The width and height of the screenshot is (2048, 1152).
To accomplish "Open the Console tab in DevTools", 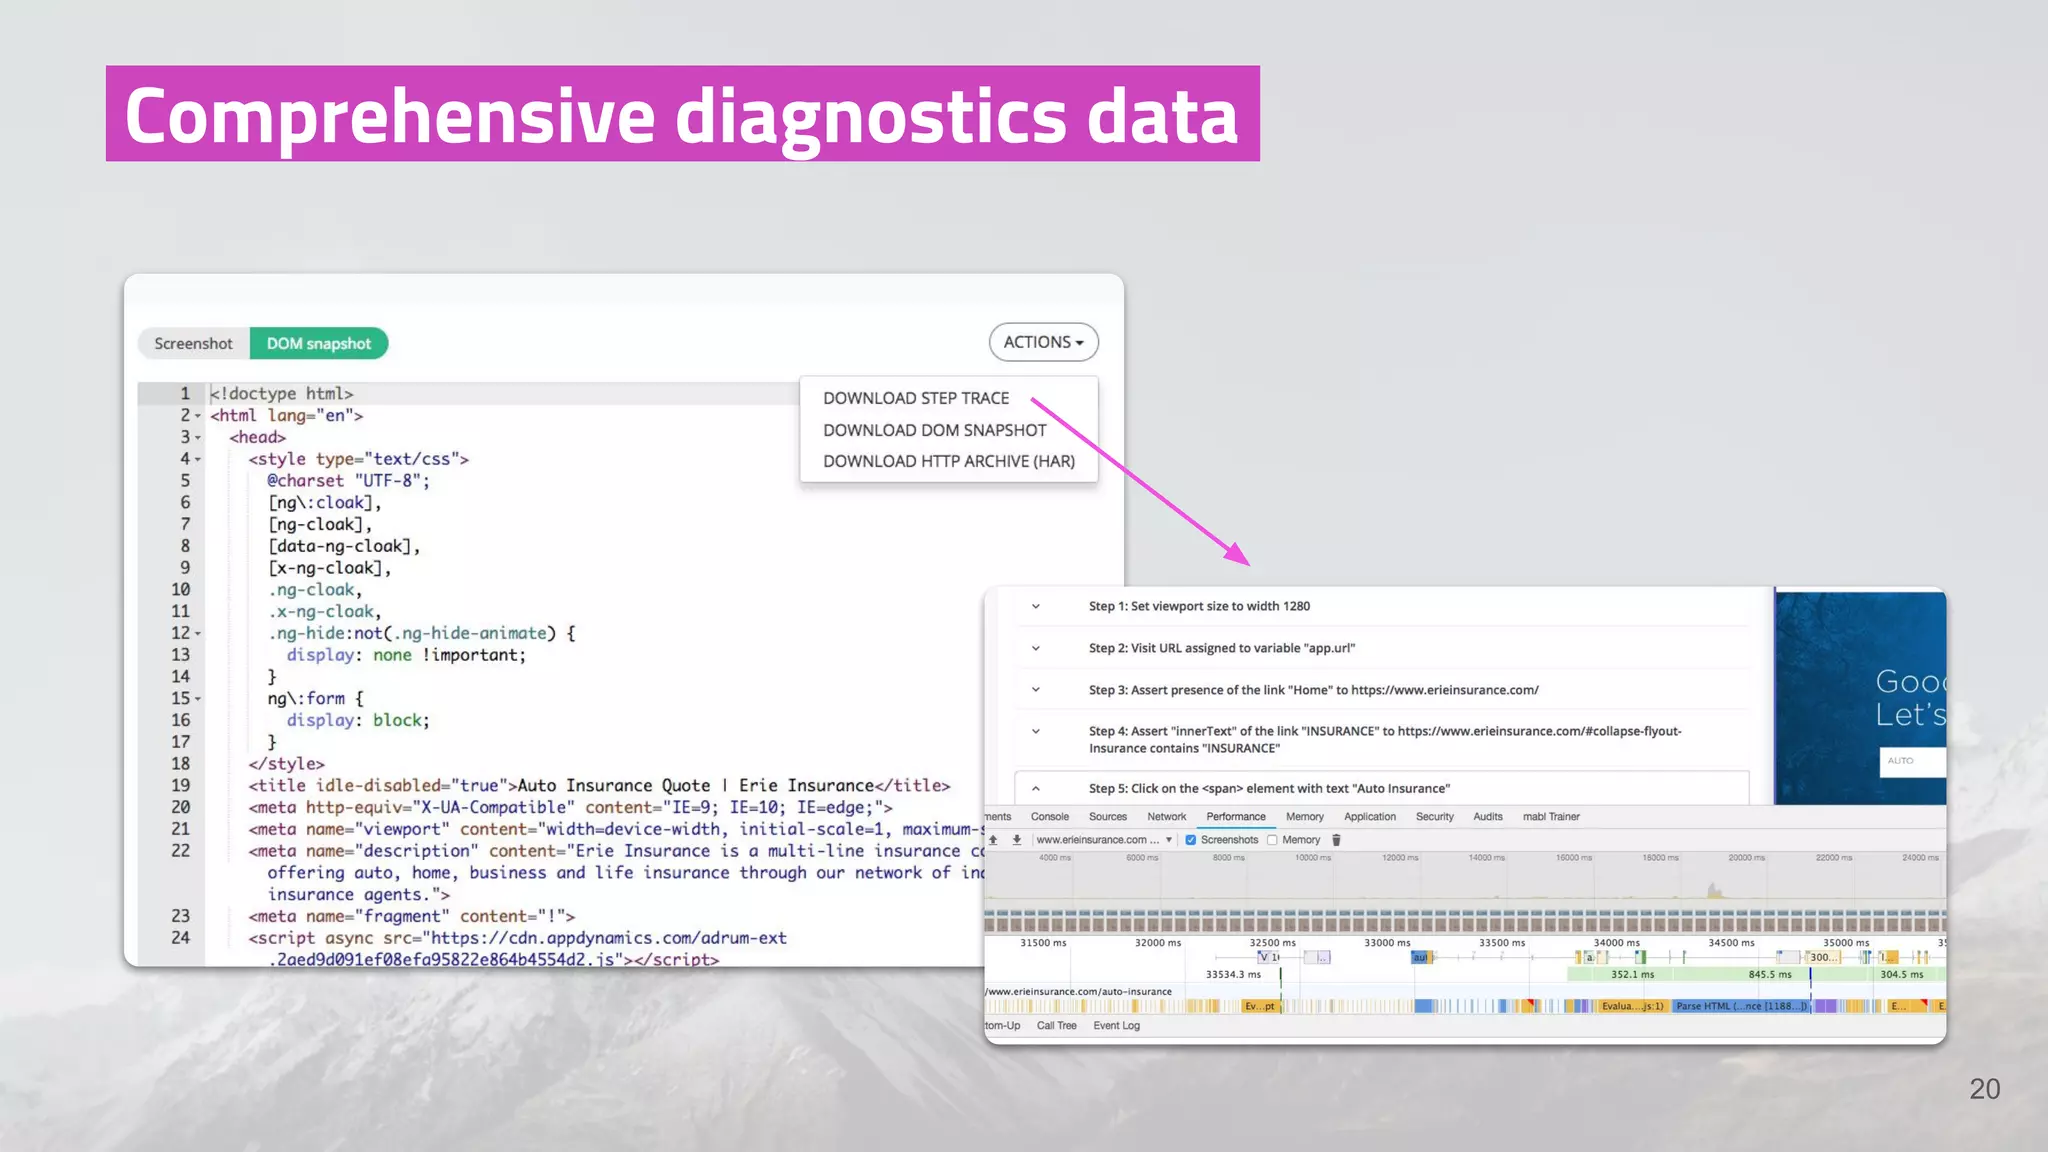I will pyautogui.click(x=1049, y=817).
